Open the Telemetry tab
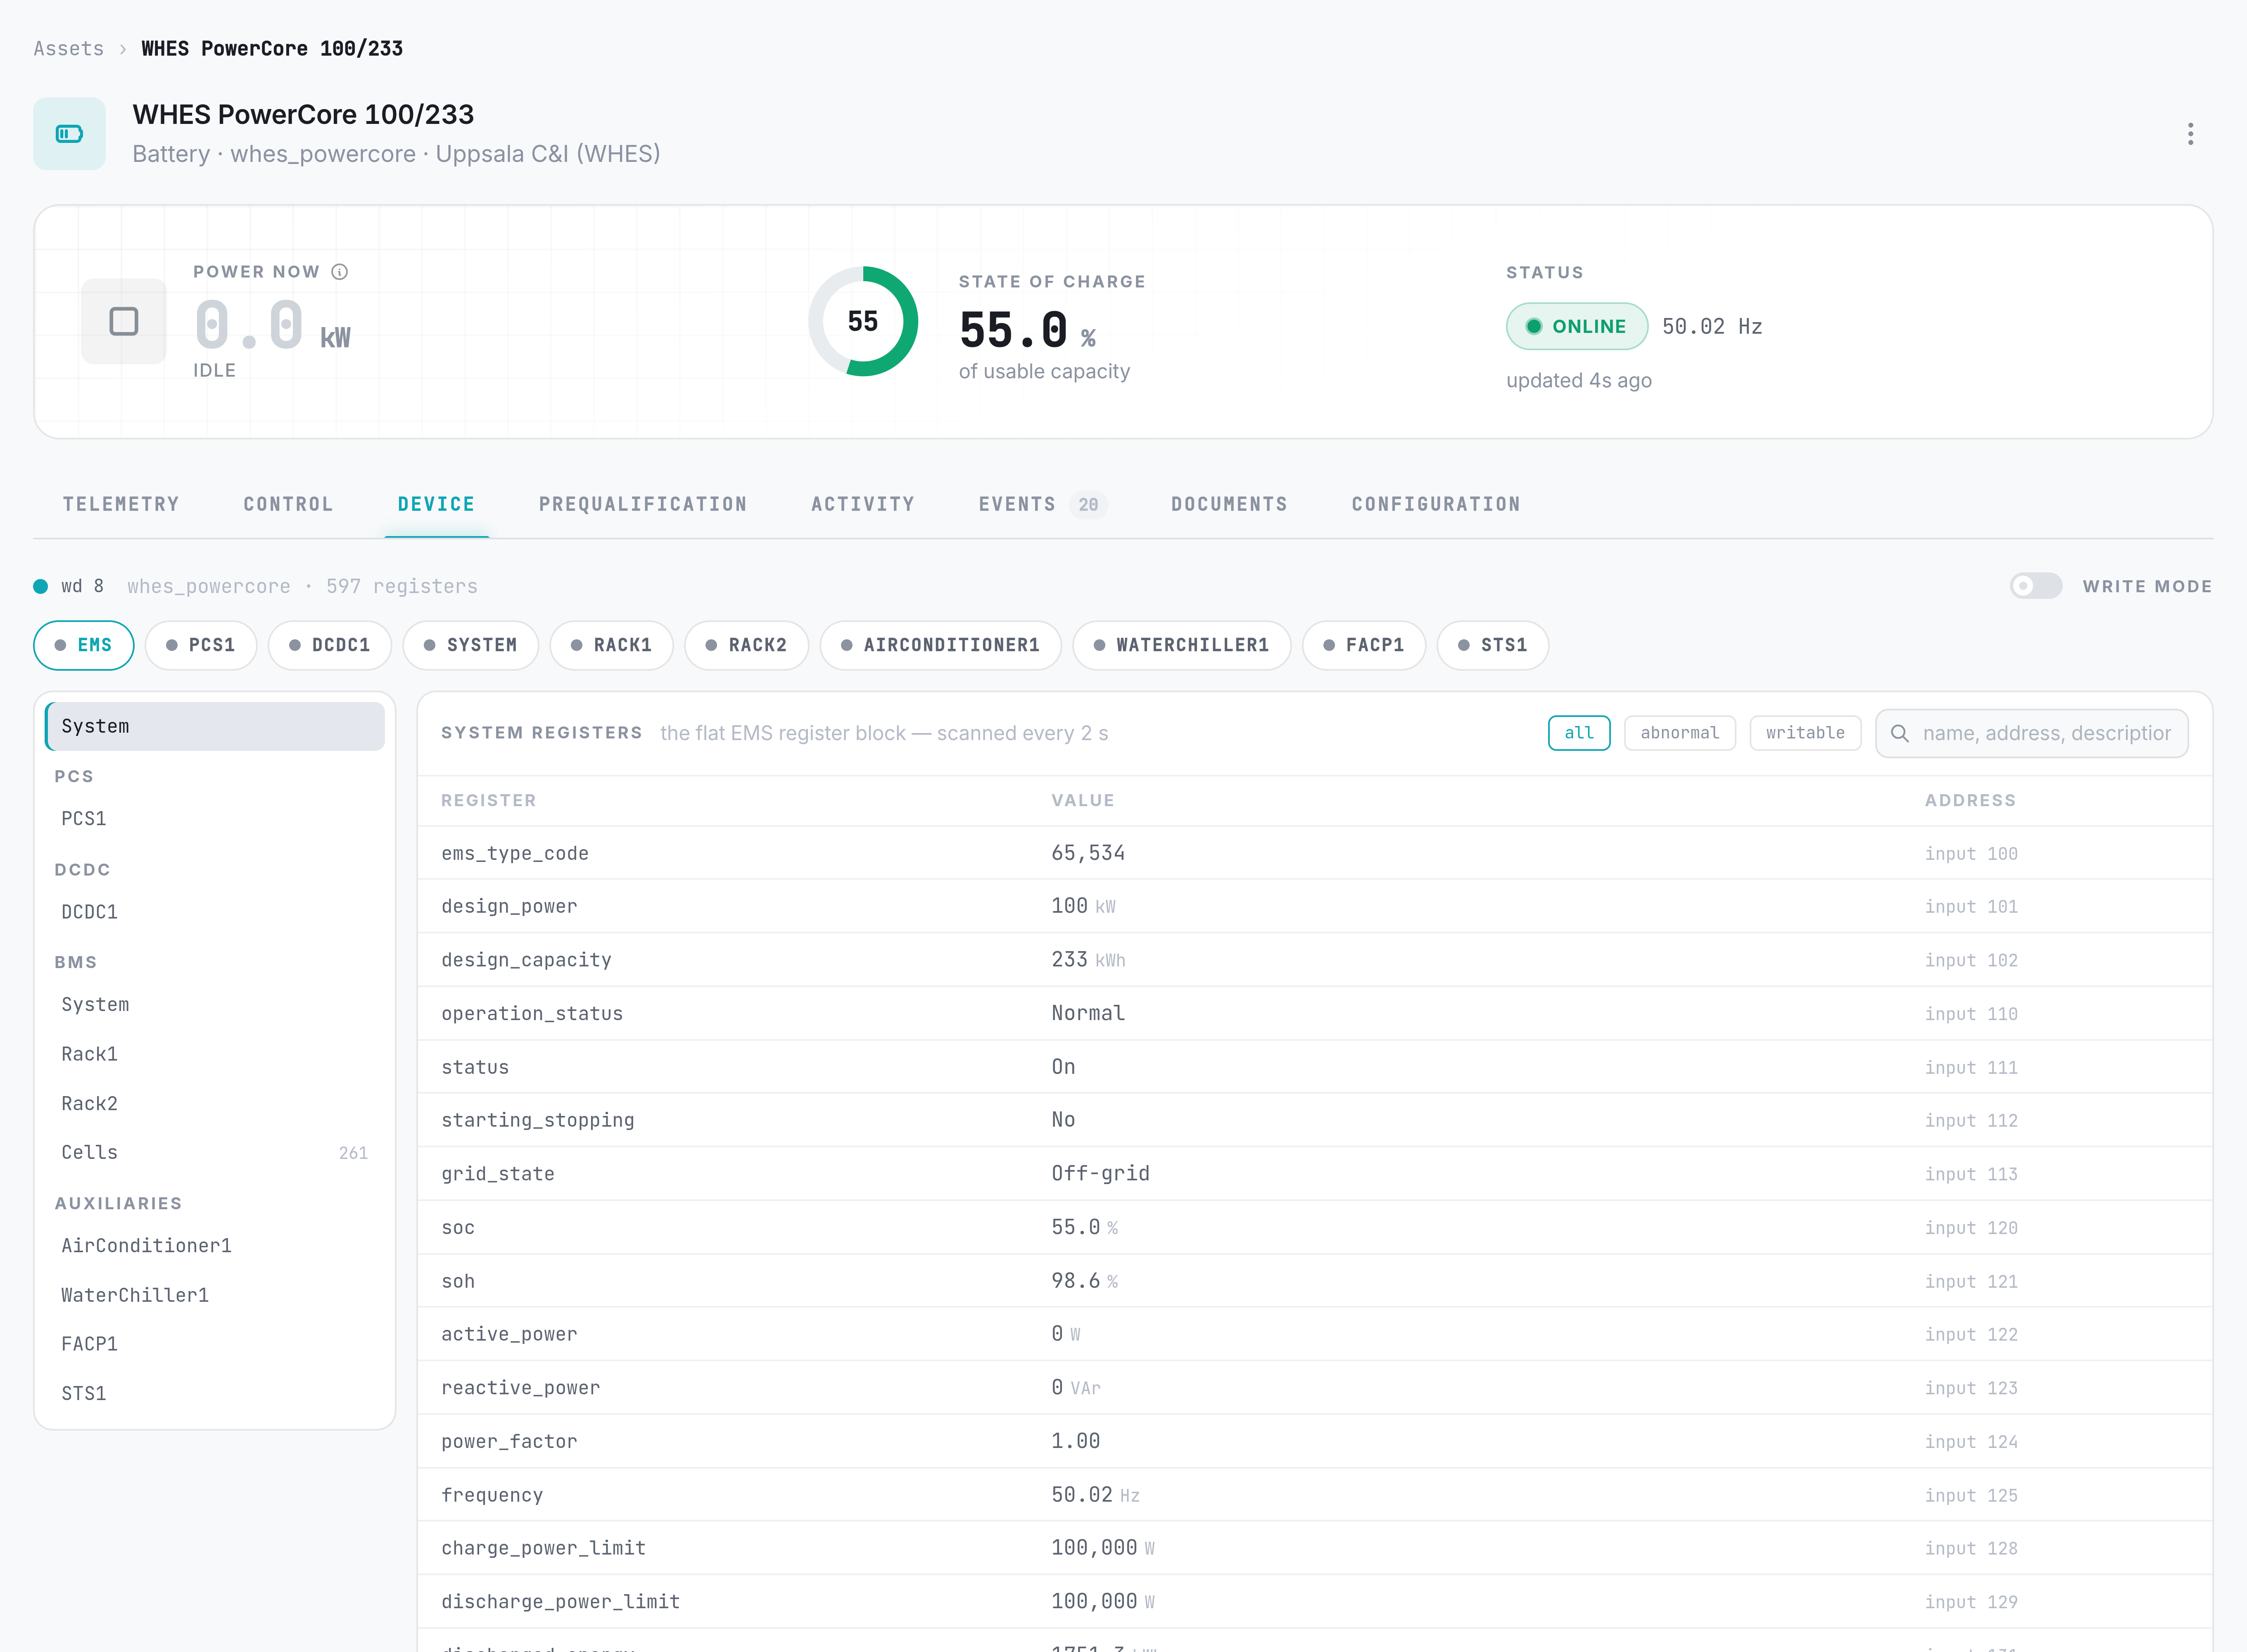 click(x=121, y=504)
